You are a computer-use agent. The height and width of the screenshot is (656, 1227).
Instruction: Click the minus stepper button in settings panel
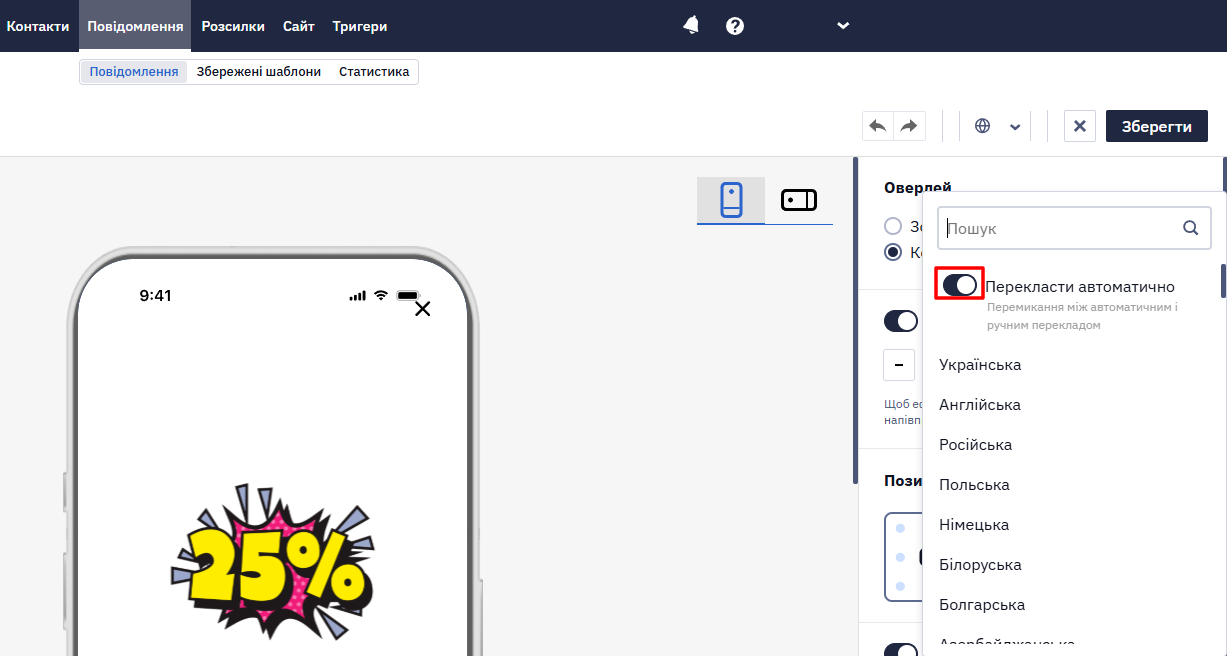(x=898, y=365)
